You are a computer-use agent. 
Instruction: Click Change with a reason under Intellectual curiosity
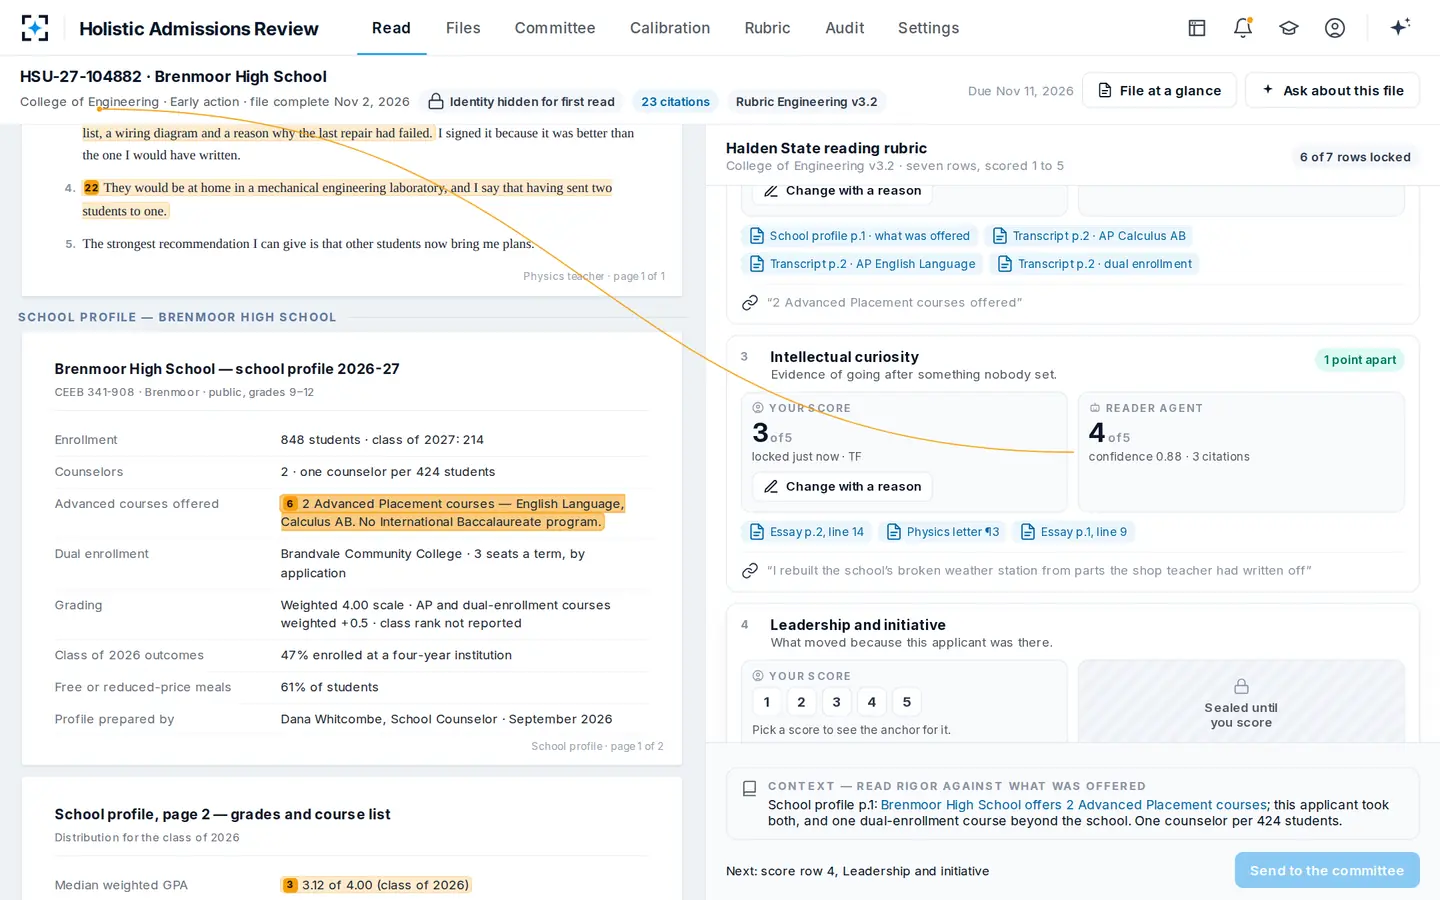click(x=842, y=487)
